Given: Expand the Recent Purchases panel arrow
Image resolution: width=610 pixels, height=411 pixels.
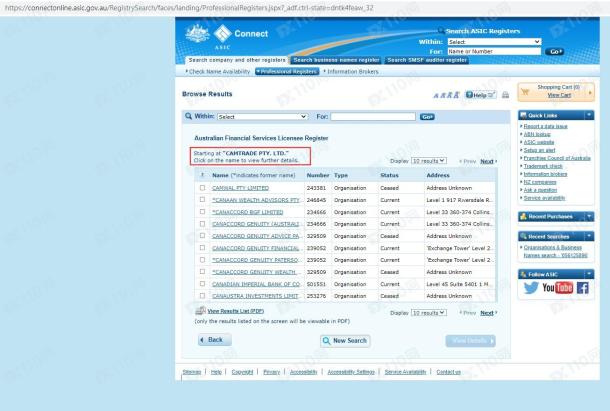Looking at the screenshot, I should [x=589, y=216].
